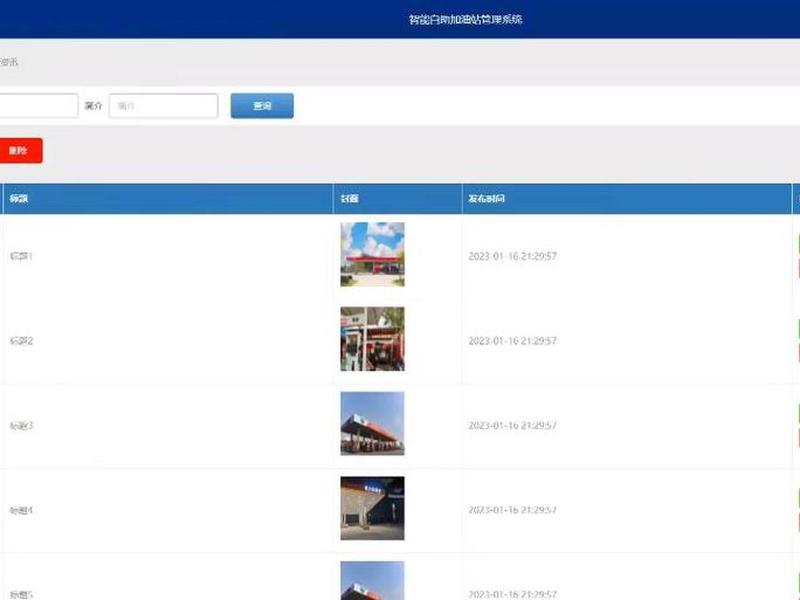Image resolution: width=800 pixels, height=600 pixels.
Task: Select the 标题3 row title
Action: (x=21, y=425)
